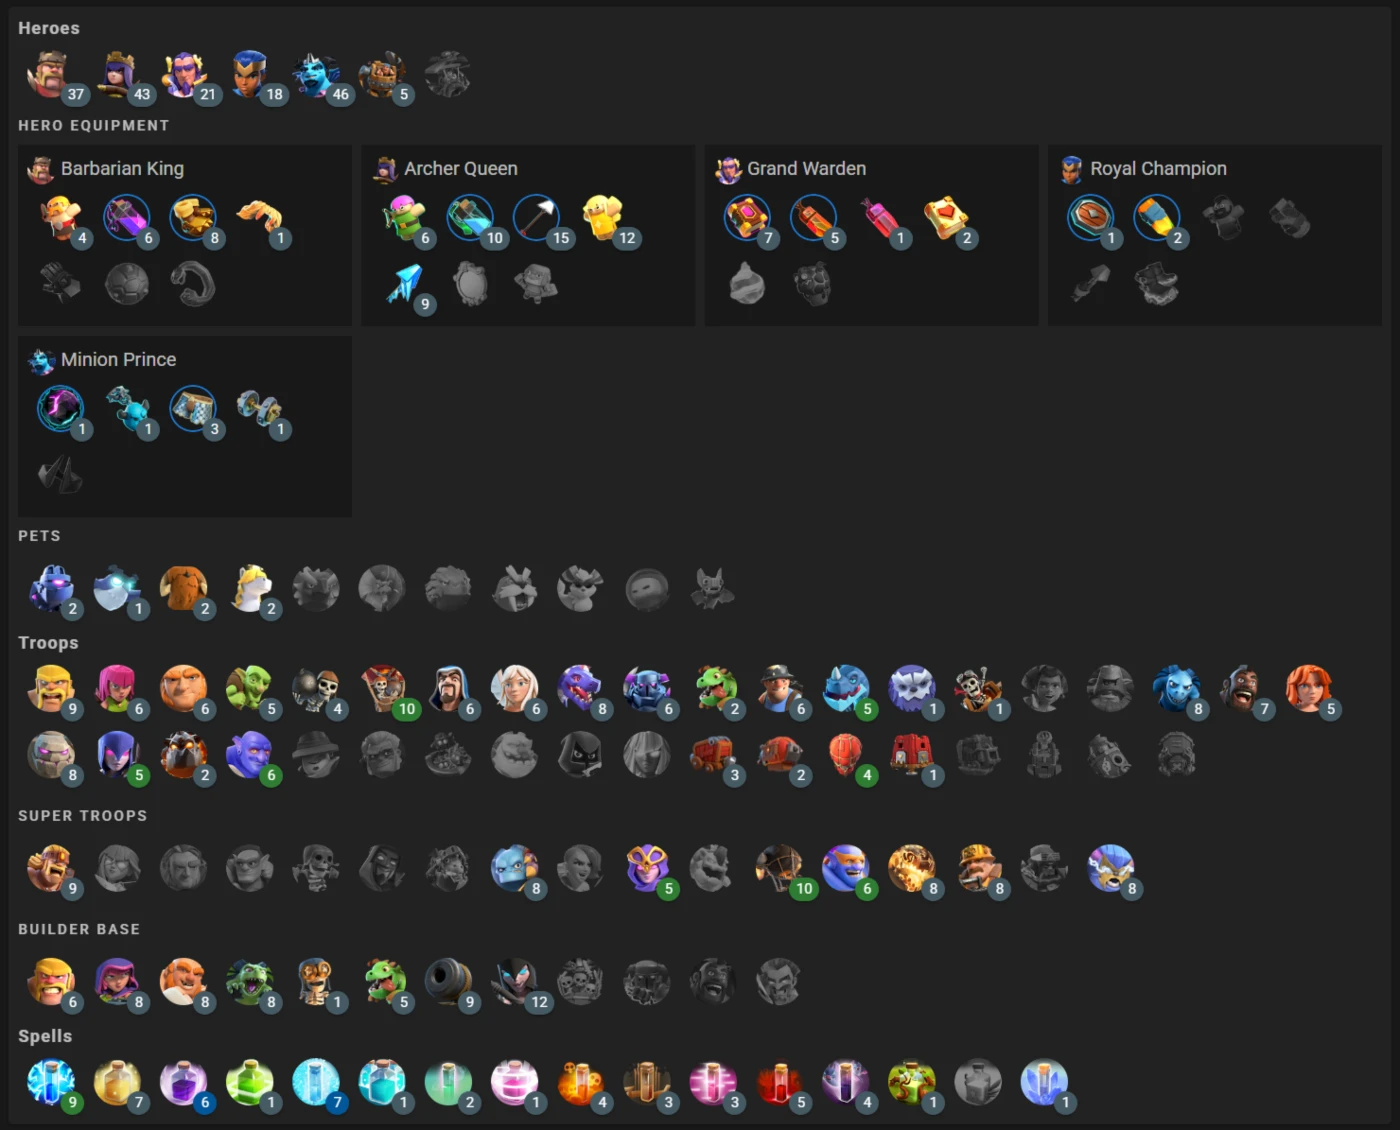Select the Eternal Tome equipment level 7

(x=747, y=218)
